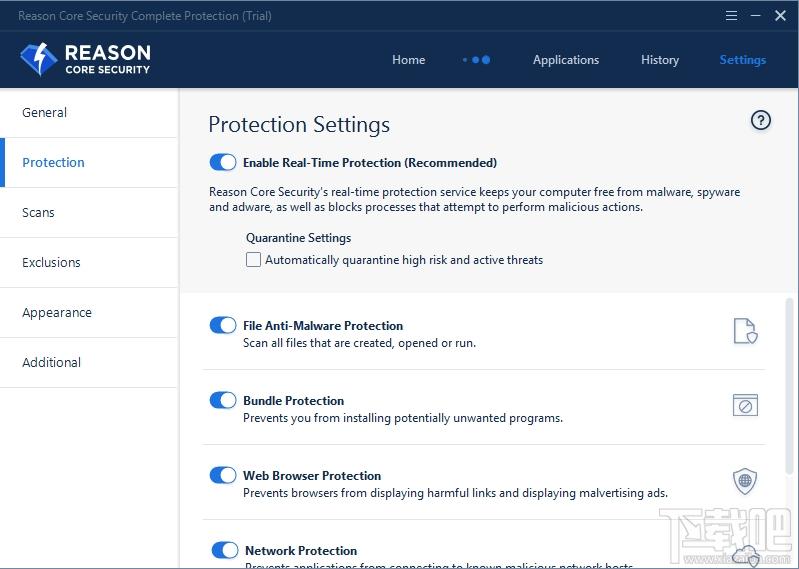The height and width of the screenshot is (569, 799).
Task: Go to the Home tab
Action: [409, 60]
